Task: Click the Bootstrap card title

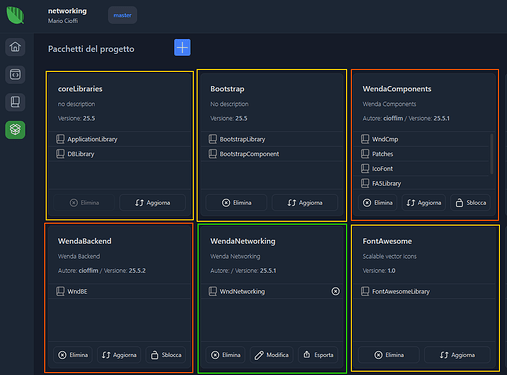Action: pyautogui.click(x=227, y=89)
